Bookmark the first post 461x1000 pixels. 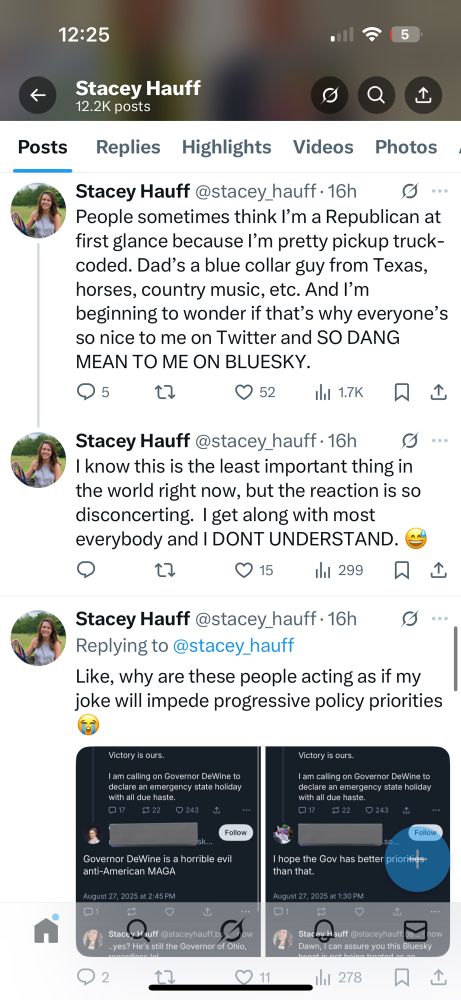pyautogui.click(x=401, y=392)
